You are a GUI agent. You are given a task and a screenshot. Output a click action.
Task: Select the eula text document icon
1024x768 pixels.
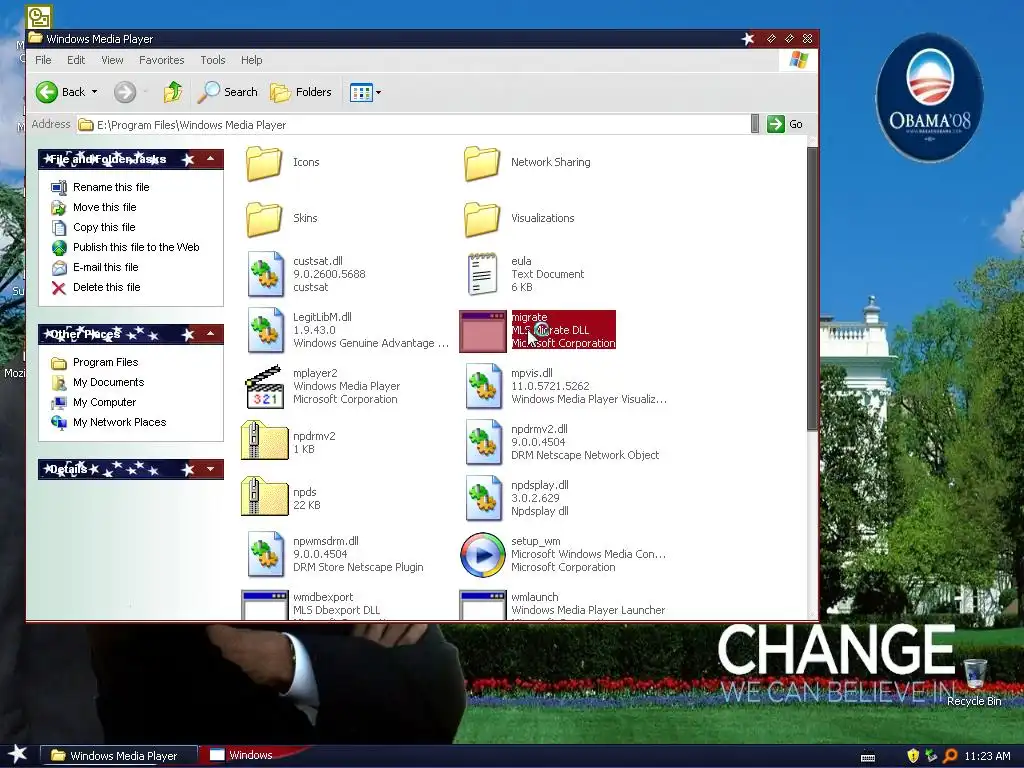pos(483,274)
